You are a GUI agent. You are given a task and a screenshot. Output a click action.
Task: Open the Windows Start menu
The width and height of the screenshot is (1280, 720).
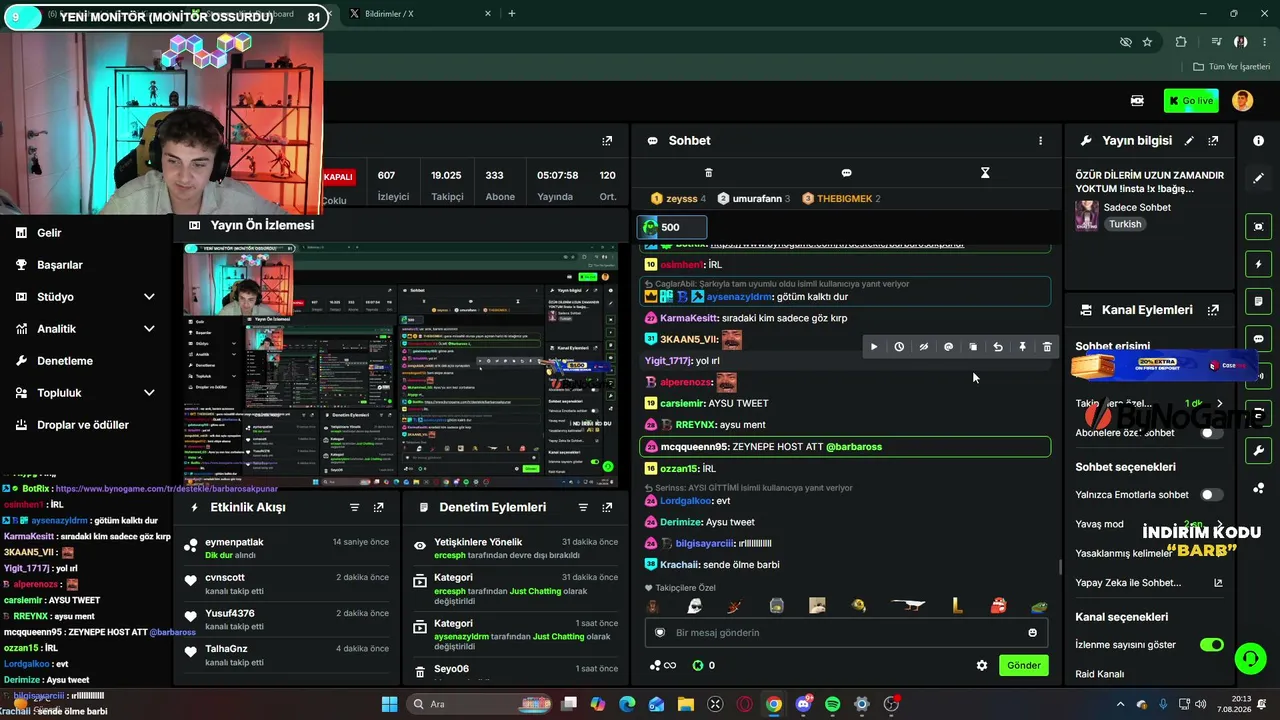(390, 704)
